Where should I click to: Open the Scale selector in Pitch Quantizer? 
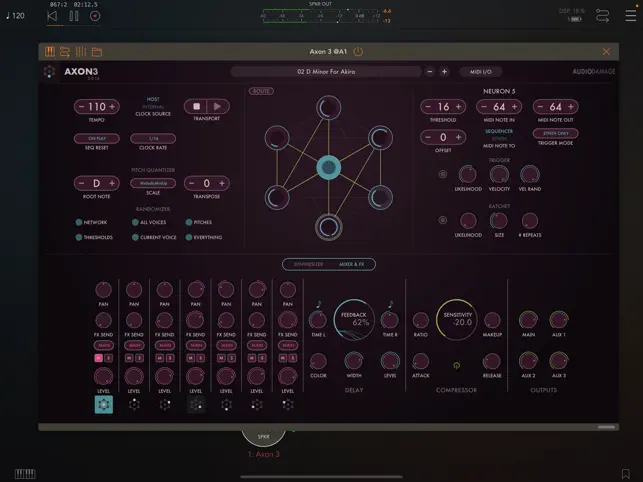153,183
